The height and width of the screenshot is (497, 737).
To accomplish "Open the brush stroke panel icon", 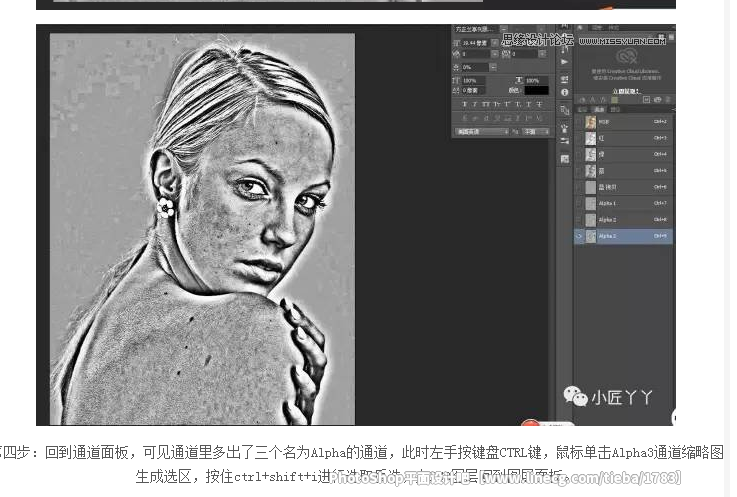I will coord(565,140).
